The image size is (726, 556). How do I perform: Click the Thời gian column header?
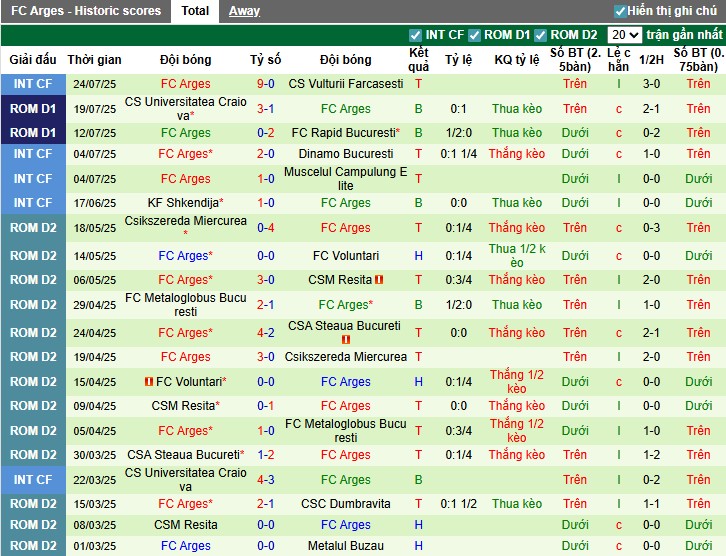94,60
